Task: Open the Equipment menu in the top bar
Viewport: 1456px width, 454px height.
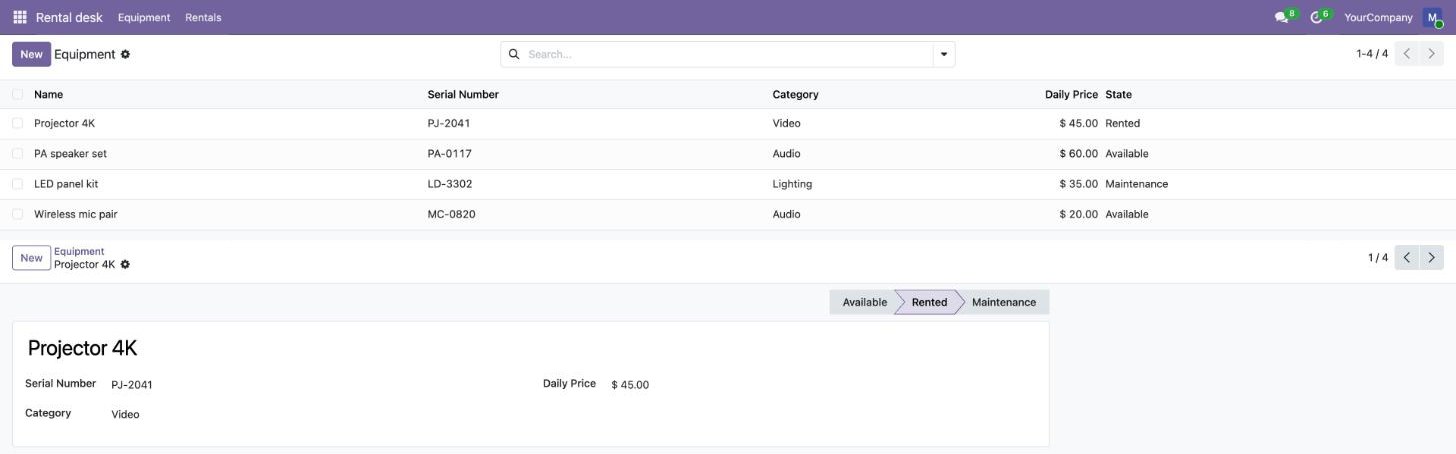Action: click(x=144, y=18)
